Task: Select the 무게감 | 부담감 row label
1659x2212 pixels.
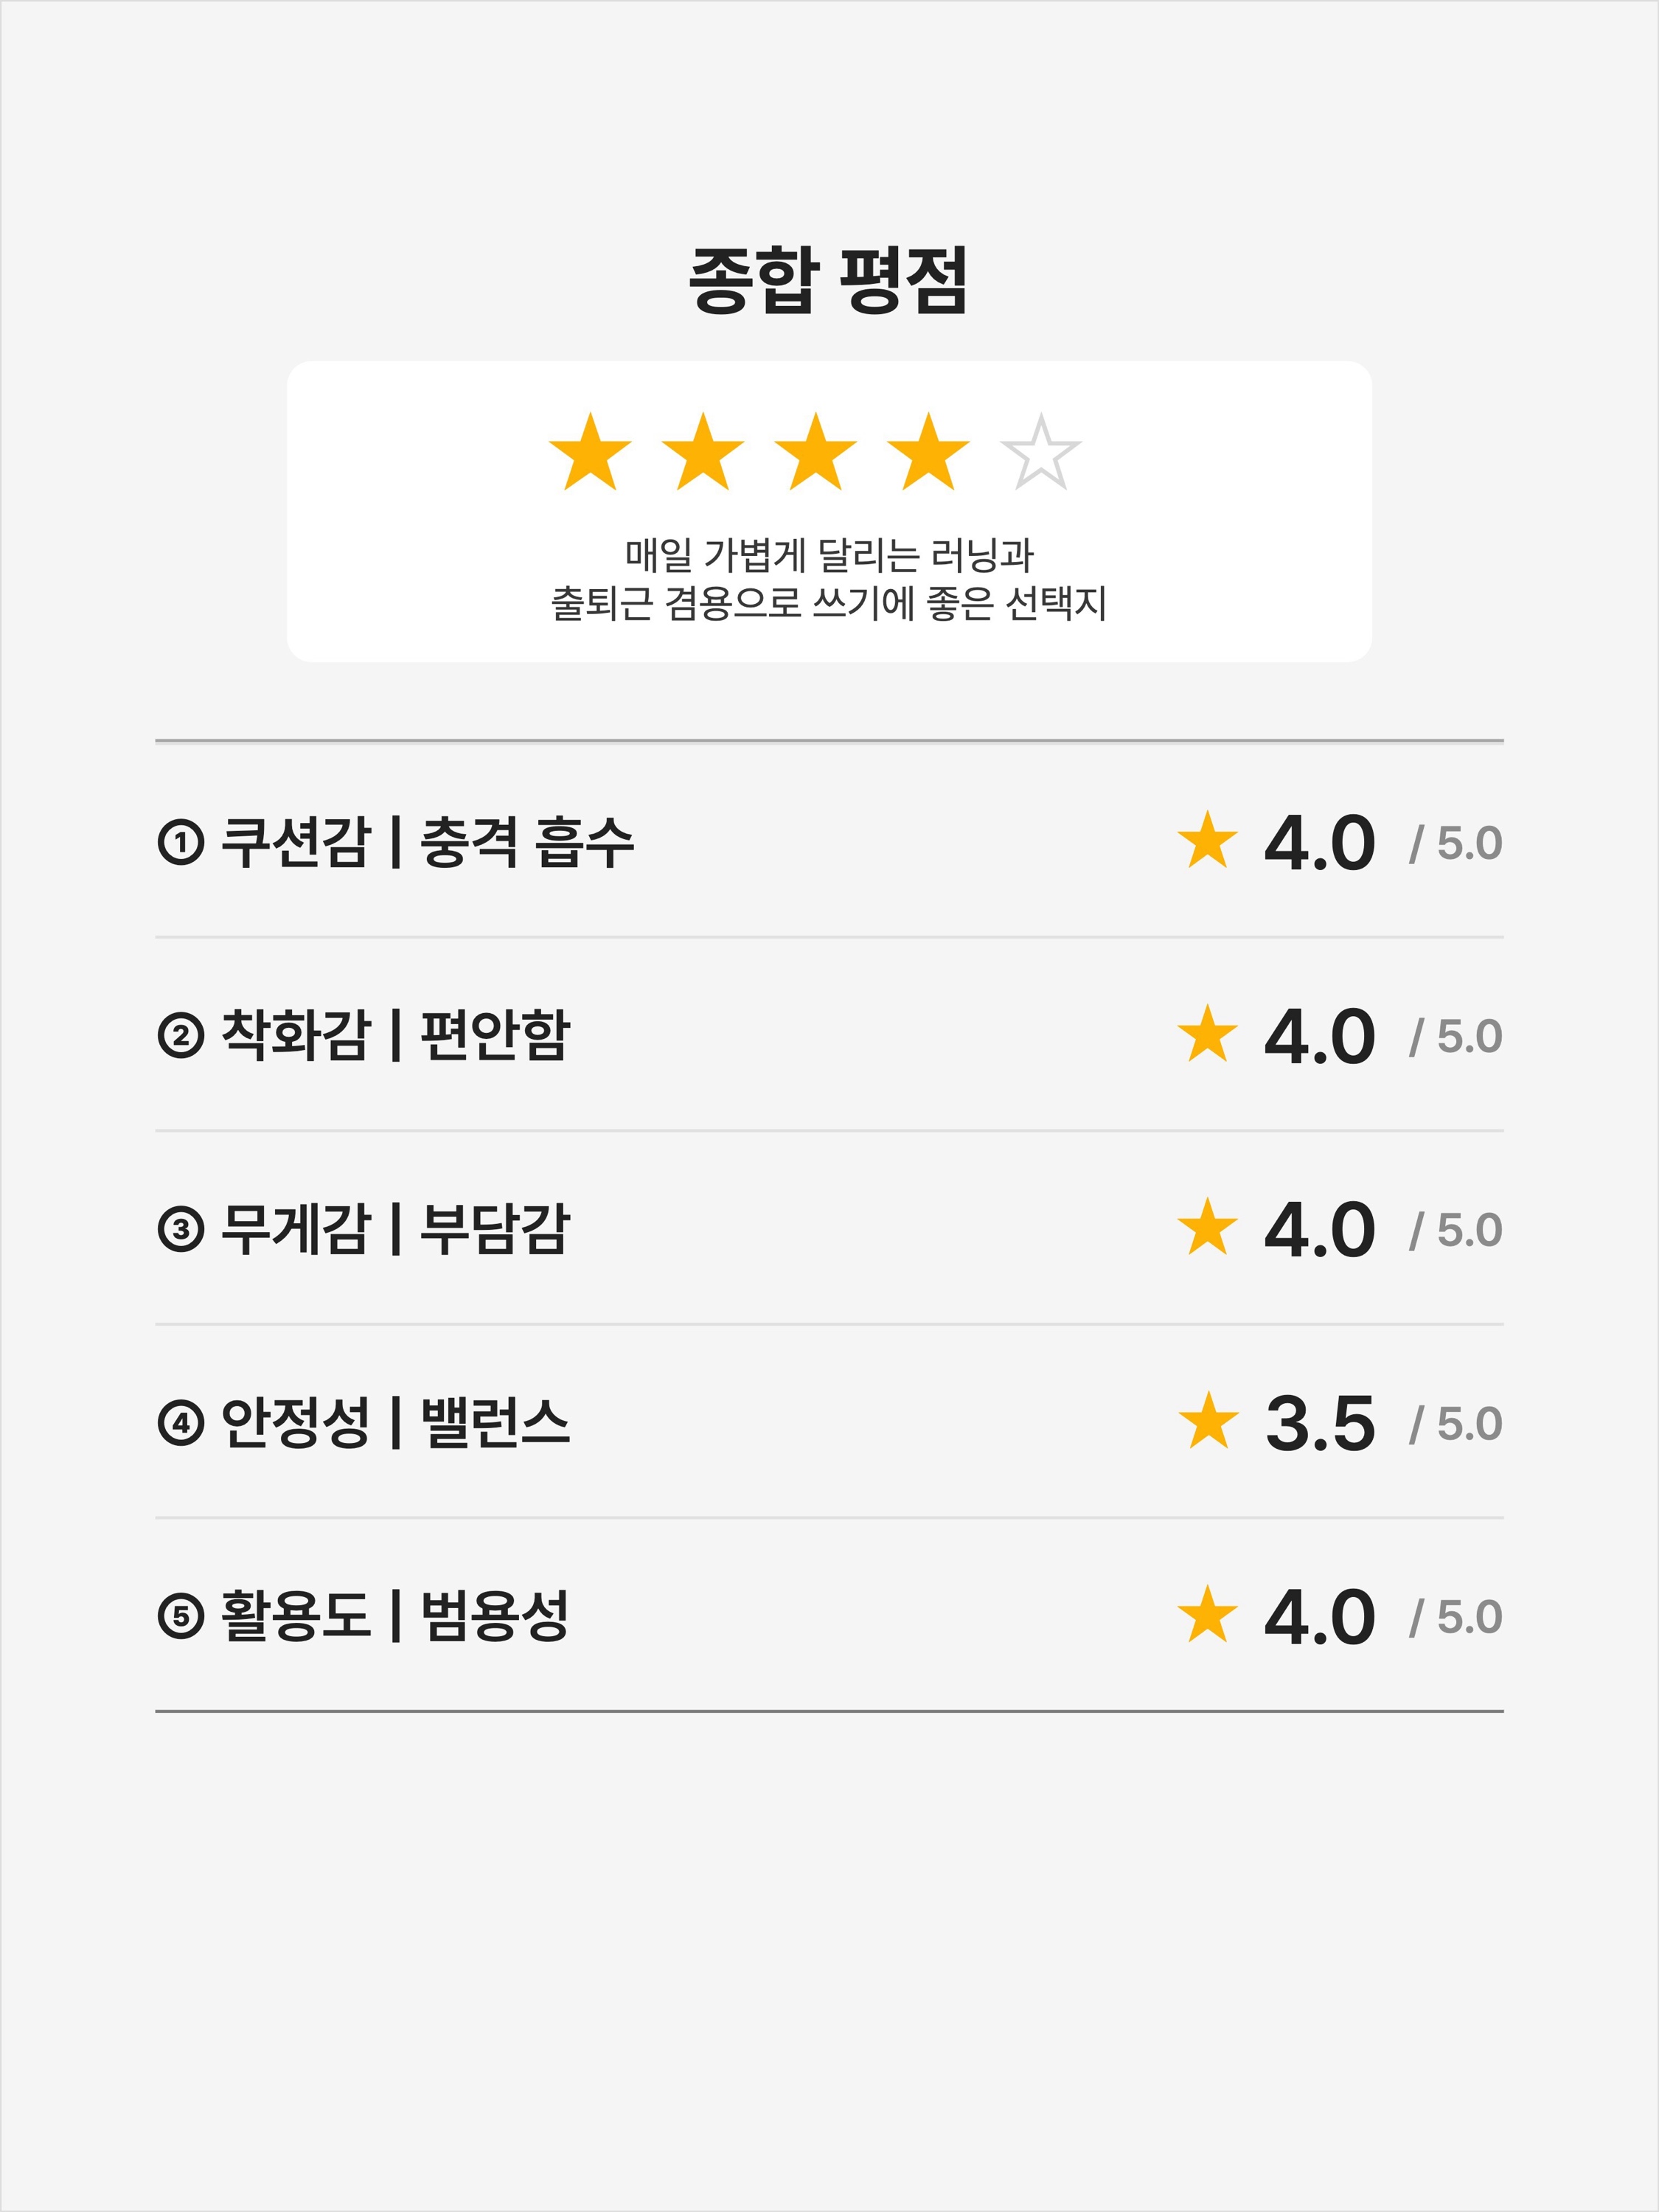Action: coord(364,1229)
